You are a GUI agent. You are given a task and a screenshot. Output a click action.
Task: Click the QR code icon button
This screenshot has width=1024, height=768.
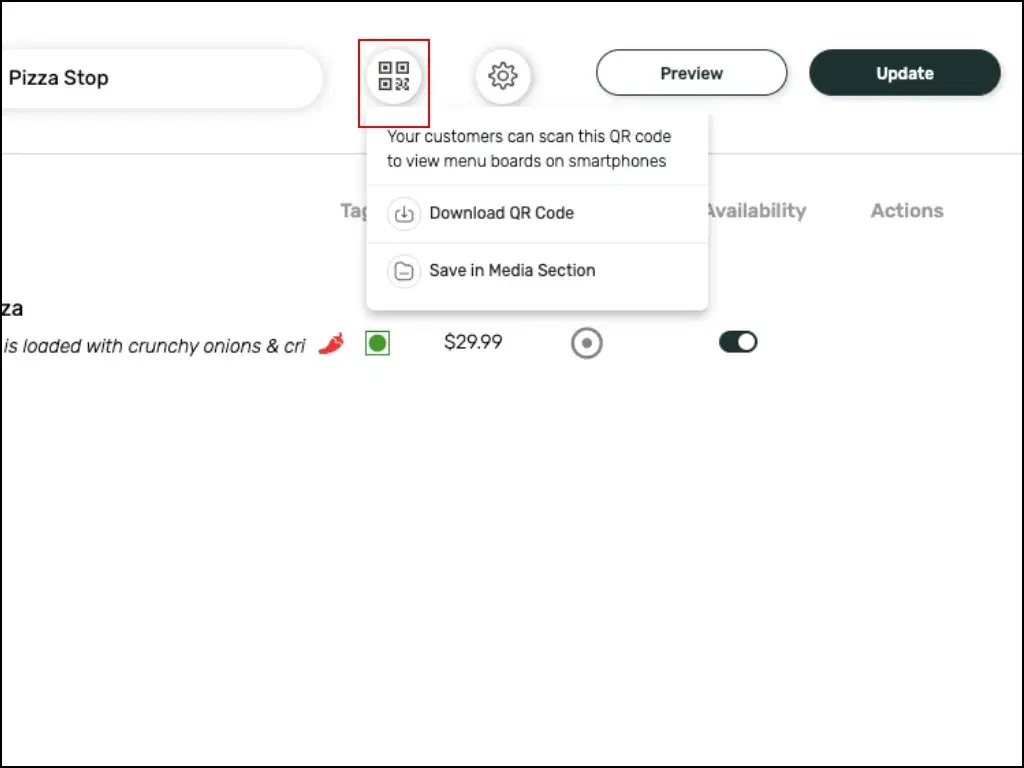tap(394, 76)
